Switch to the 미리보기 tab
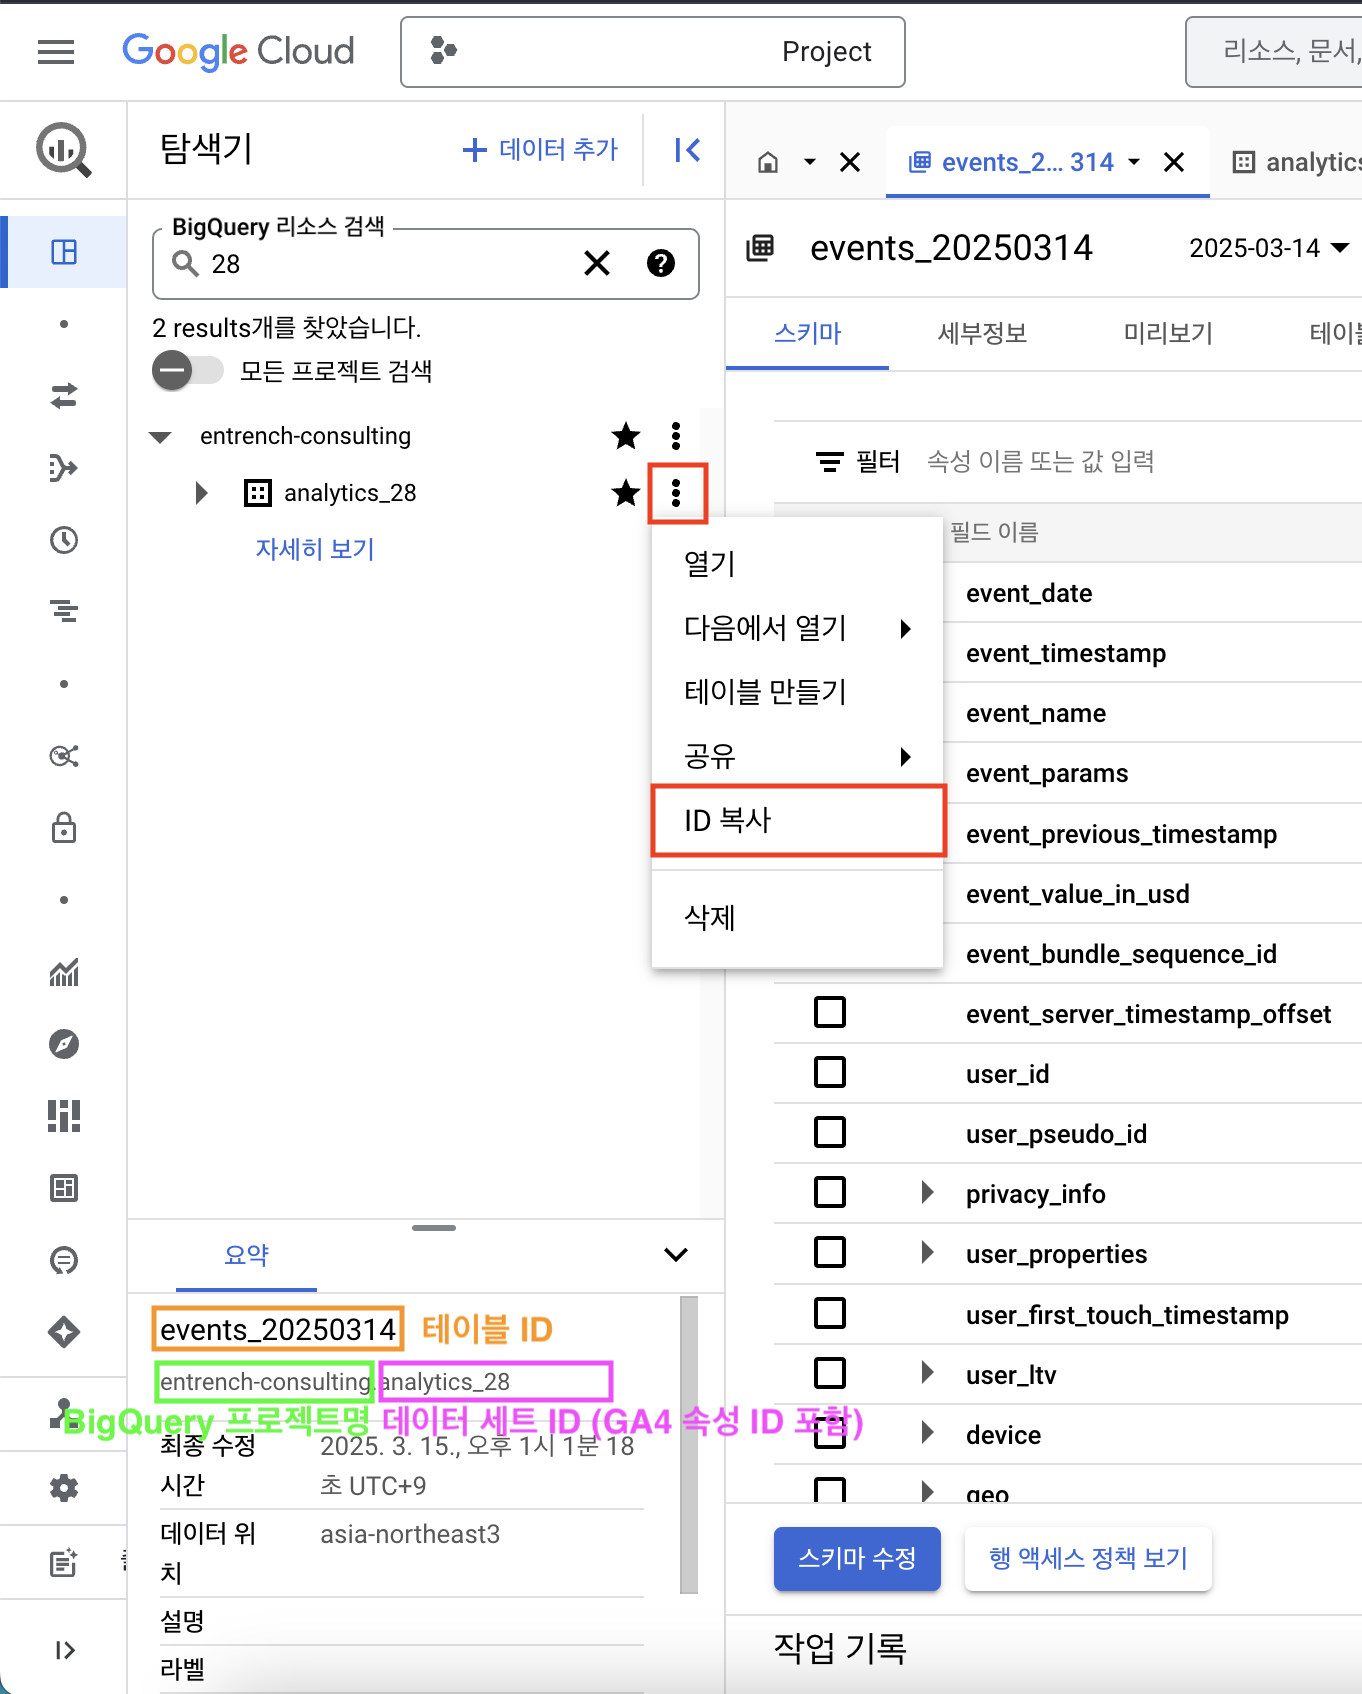This screenshot has width=1362, height=1694. [x=1168, y=334]
